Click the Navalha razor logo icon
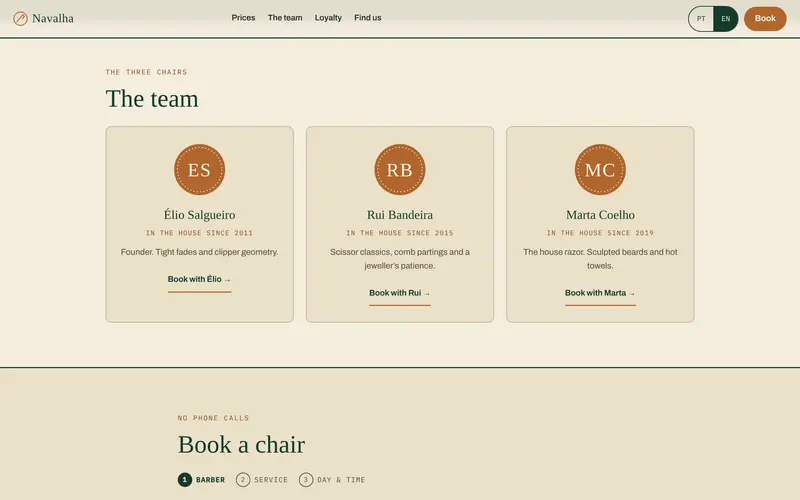 (x=20, y=19)
